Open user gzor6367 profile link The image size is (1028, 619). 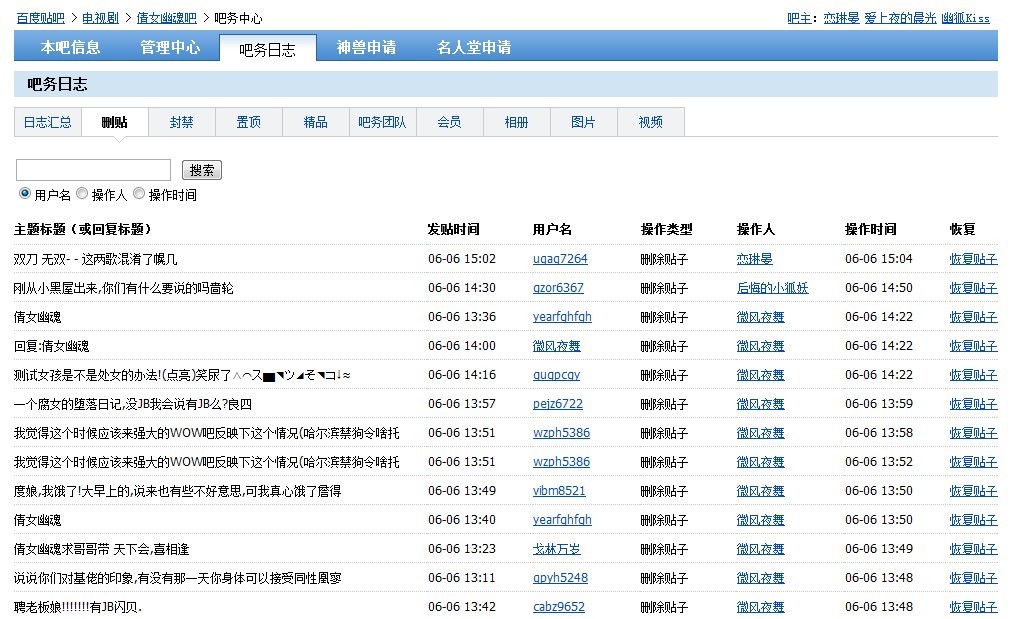click(558, 287)
